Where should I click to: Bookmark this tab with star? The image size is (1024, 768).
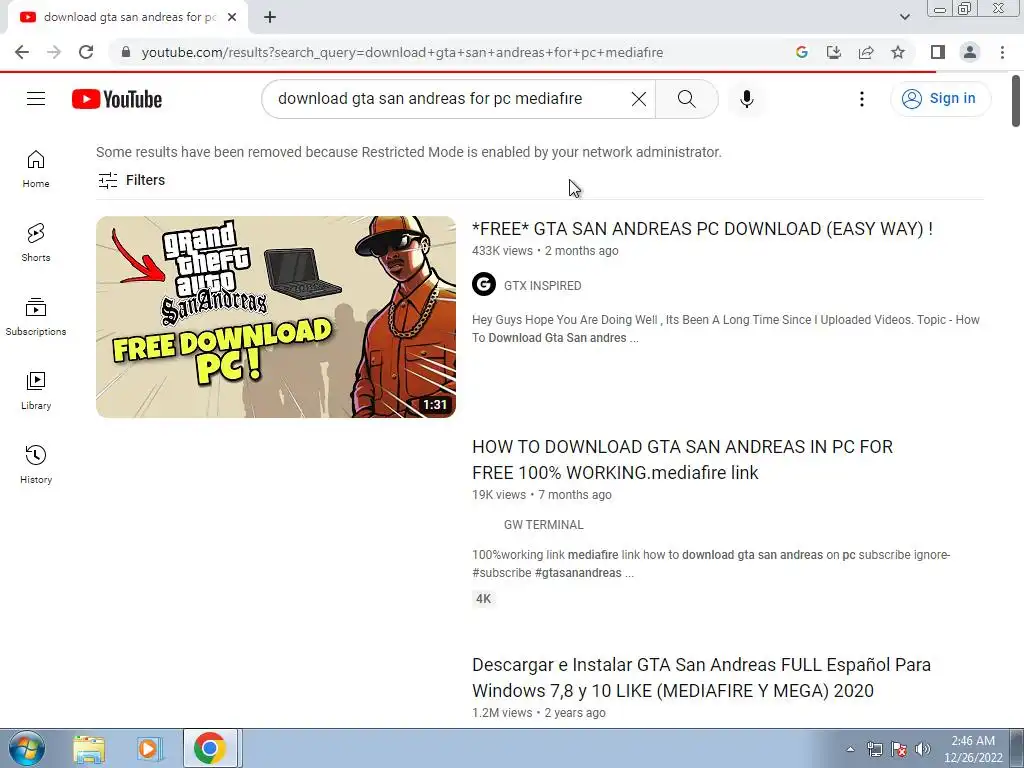coord(898,52)
